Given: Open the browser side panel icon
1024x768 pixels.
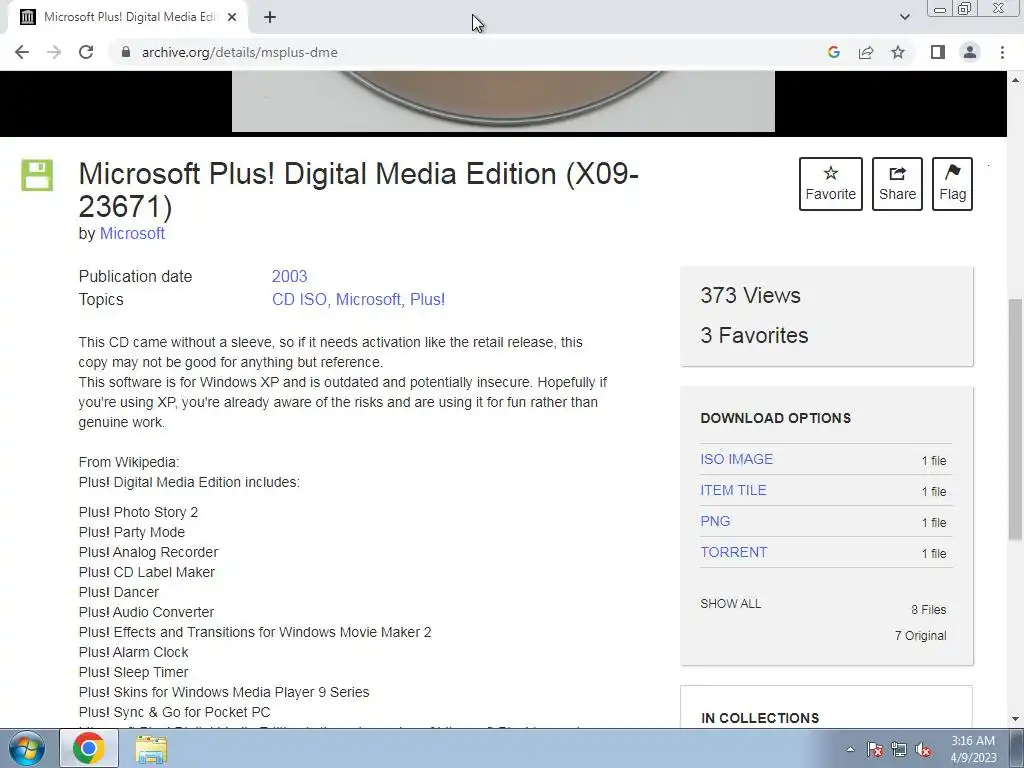Looking at the screenshot, I should click(938, 52).
